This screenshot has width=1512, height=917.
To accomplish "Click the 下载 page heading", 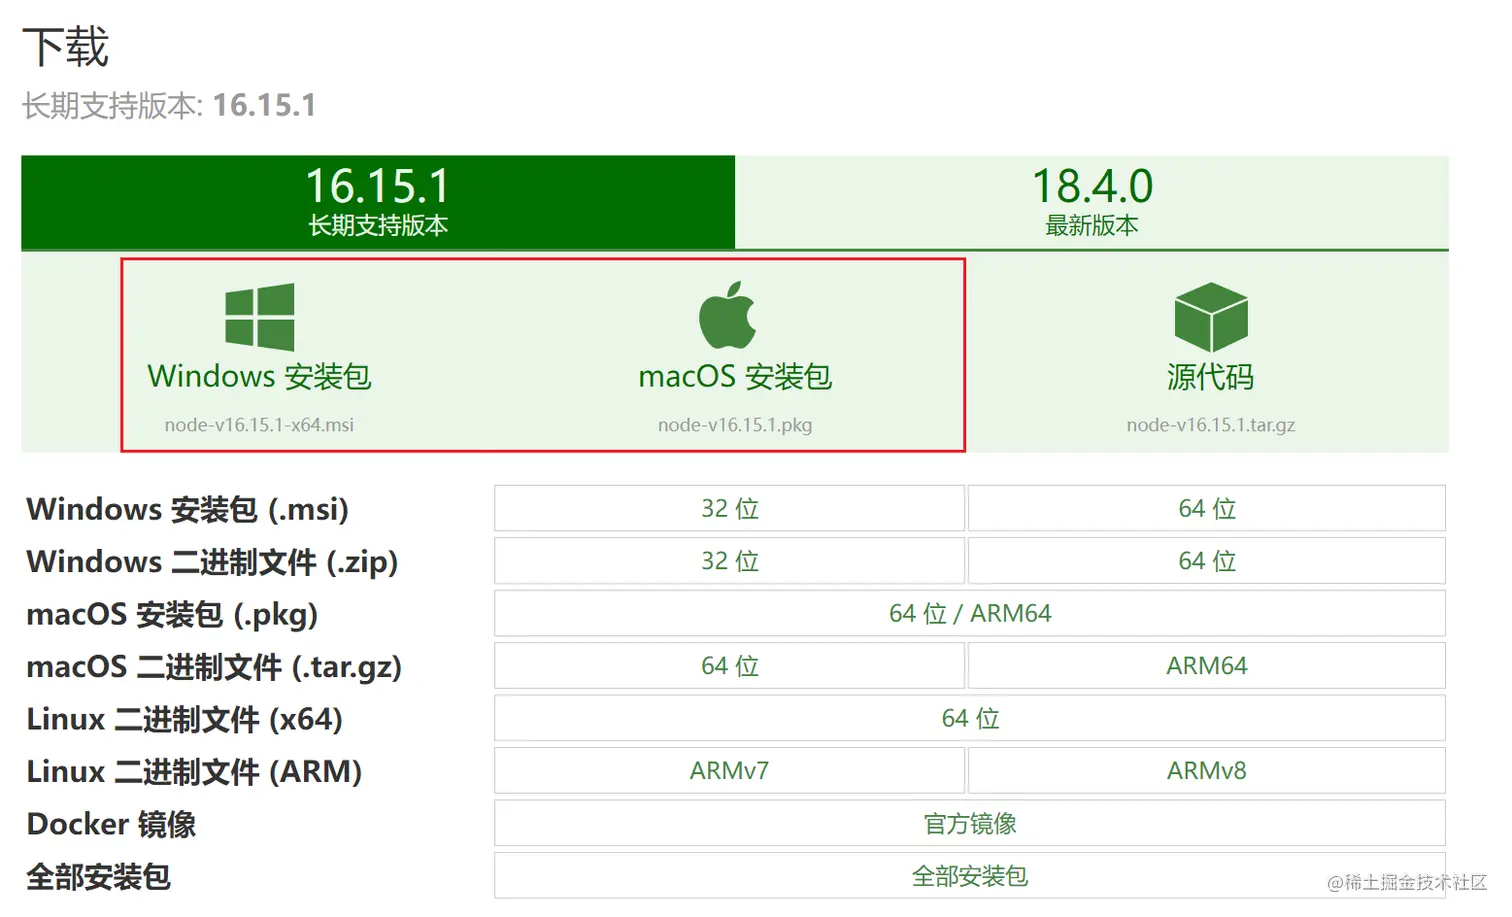I will tap(65, 47).
